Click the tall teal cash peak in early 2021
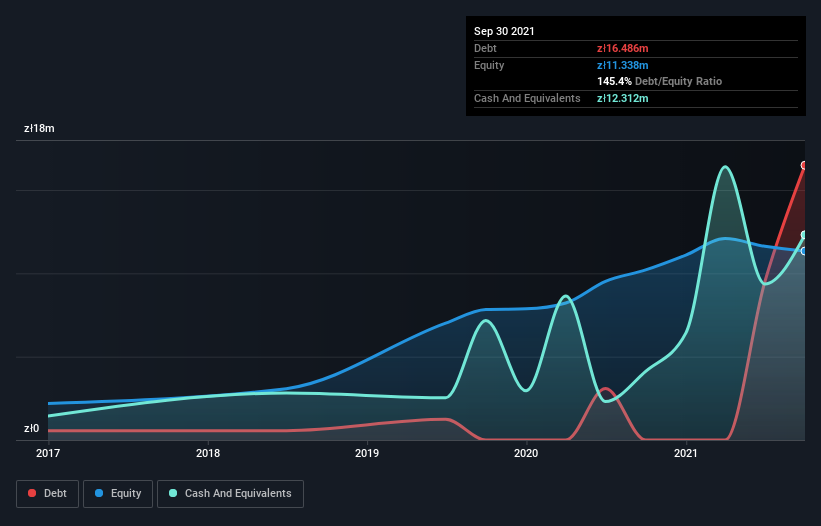Viewport: 821px width, 526px height. click(x=725, y=167)
